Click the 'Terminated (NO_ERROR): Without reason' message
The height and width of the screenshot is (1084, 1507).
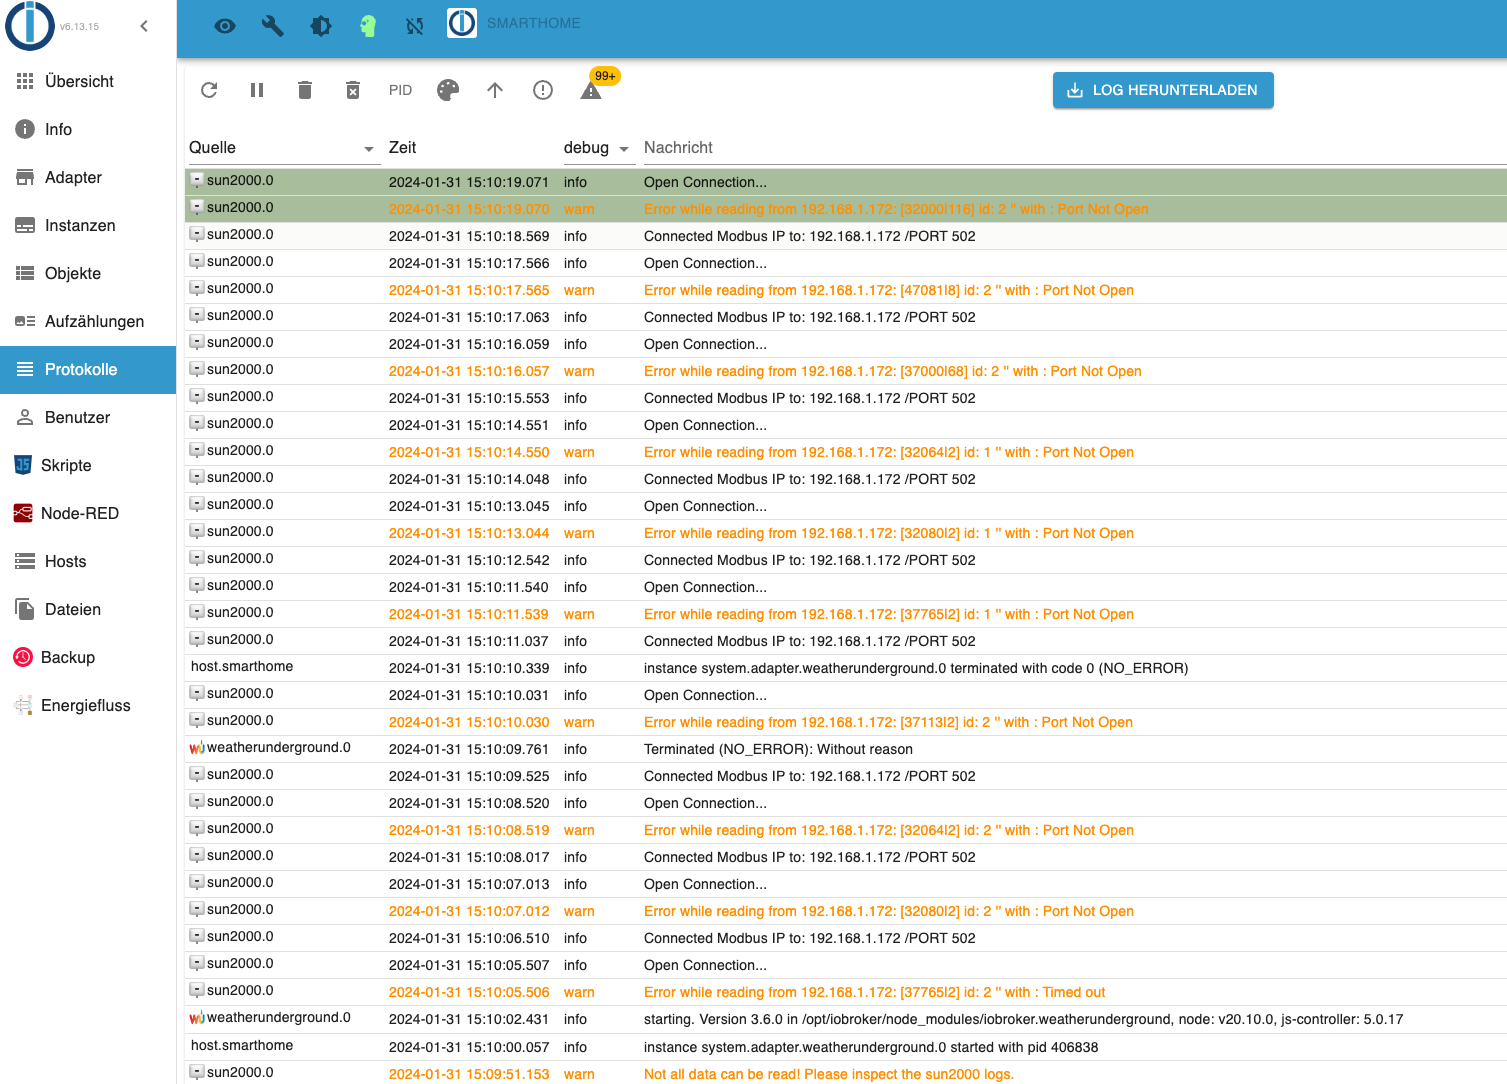pyautogui.click(x=778, y=749)
